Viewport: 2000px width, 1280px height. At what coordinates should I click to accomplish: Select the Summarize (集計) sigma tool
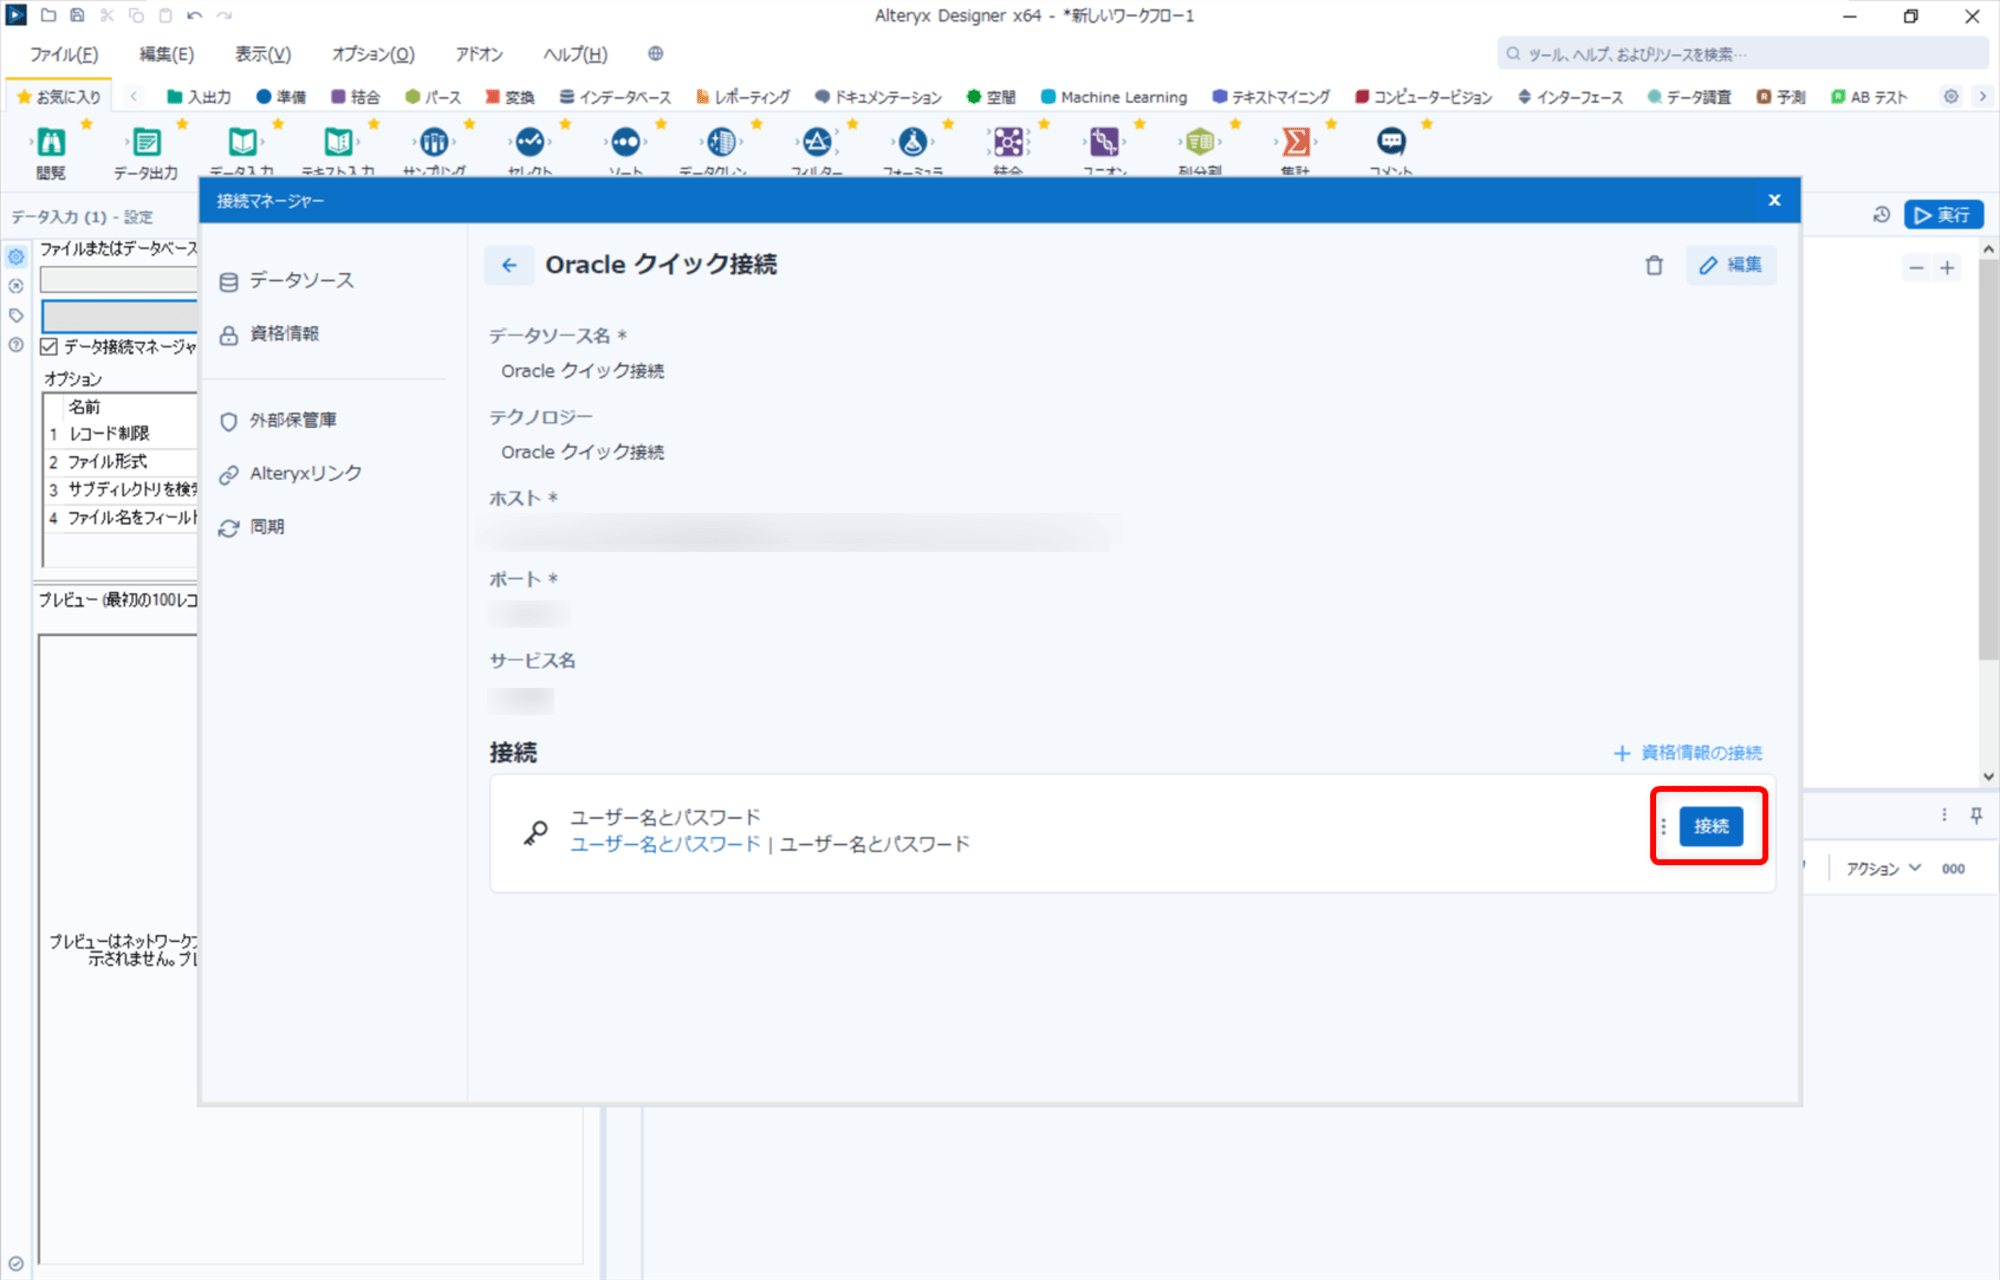coord(1296,142)
